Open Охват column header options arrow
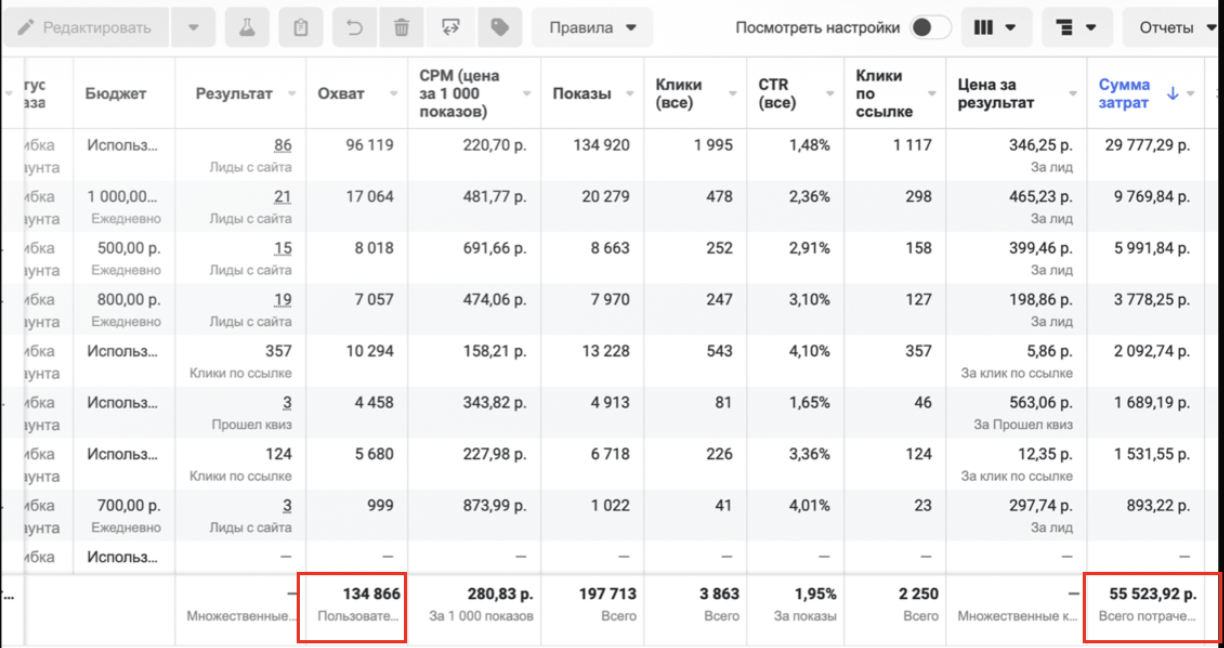Image resolution: width=1224 pixels, height=648 pixels. tap(388, 94)
